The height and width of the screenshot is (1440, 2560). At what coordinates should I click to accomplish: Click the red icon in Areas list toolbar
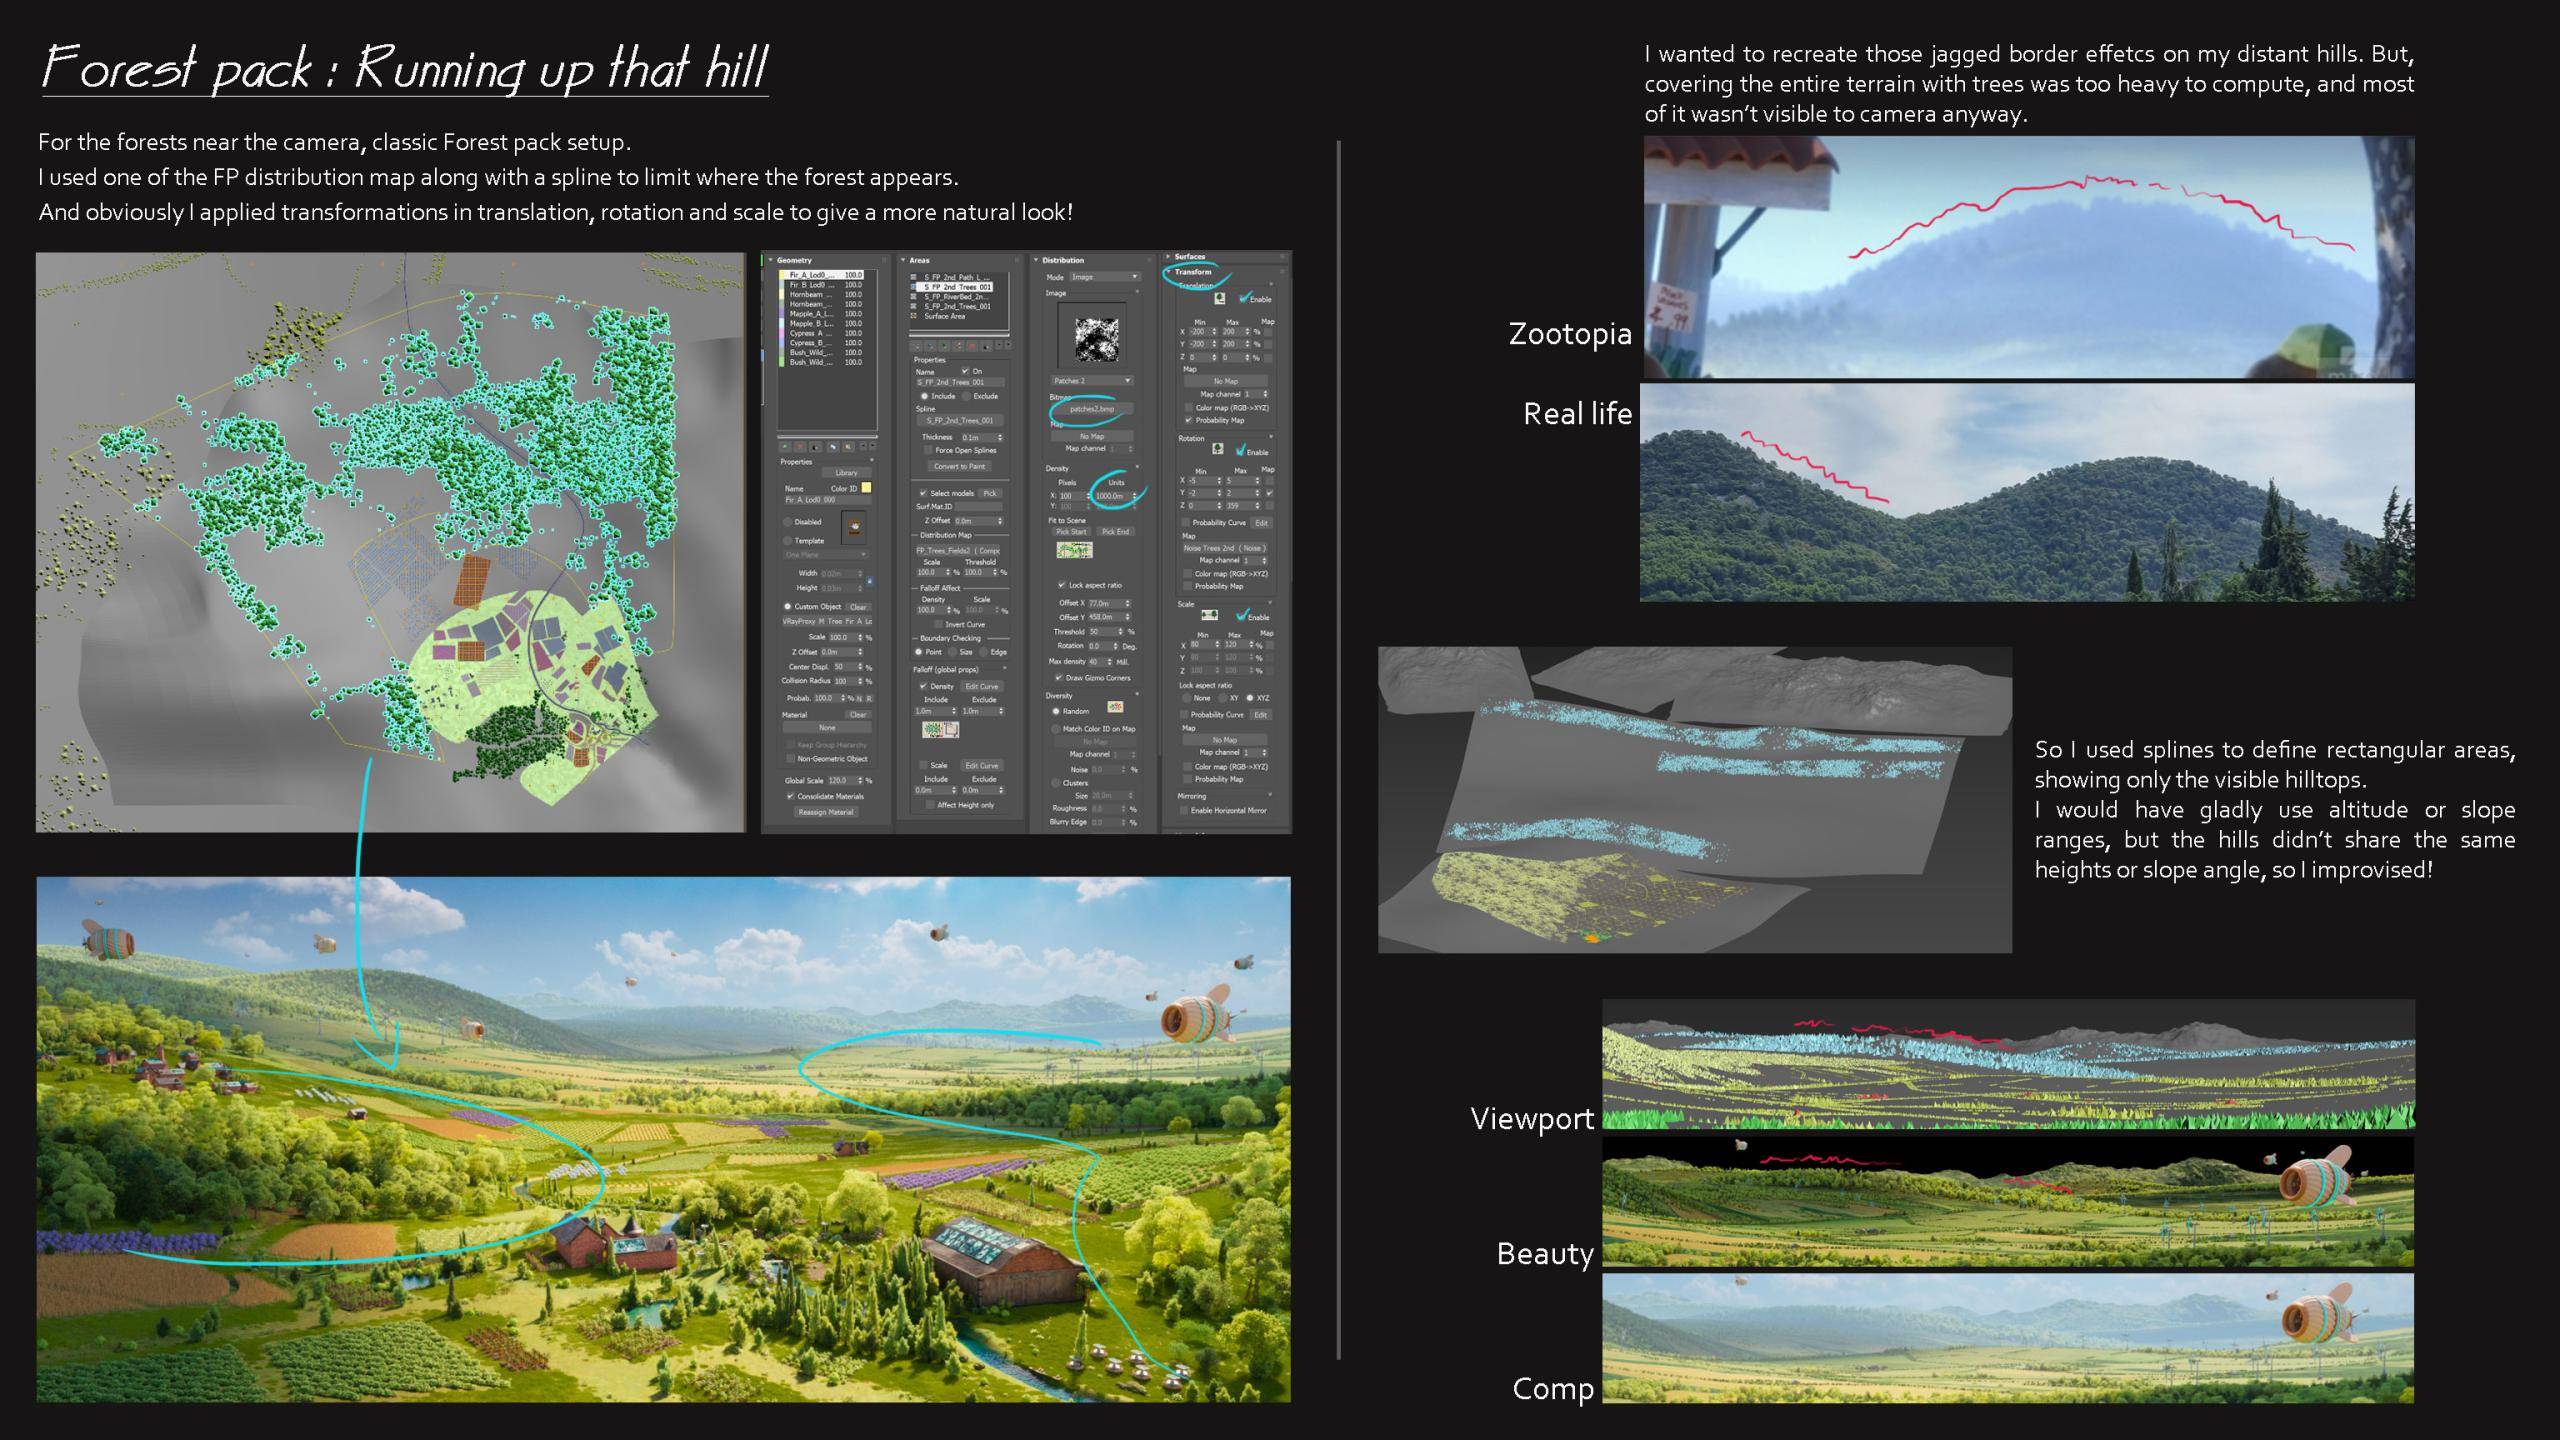(x=972, y=346)
